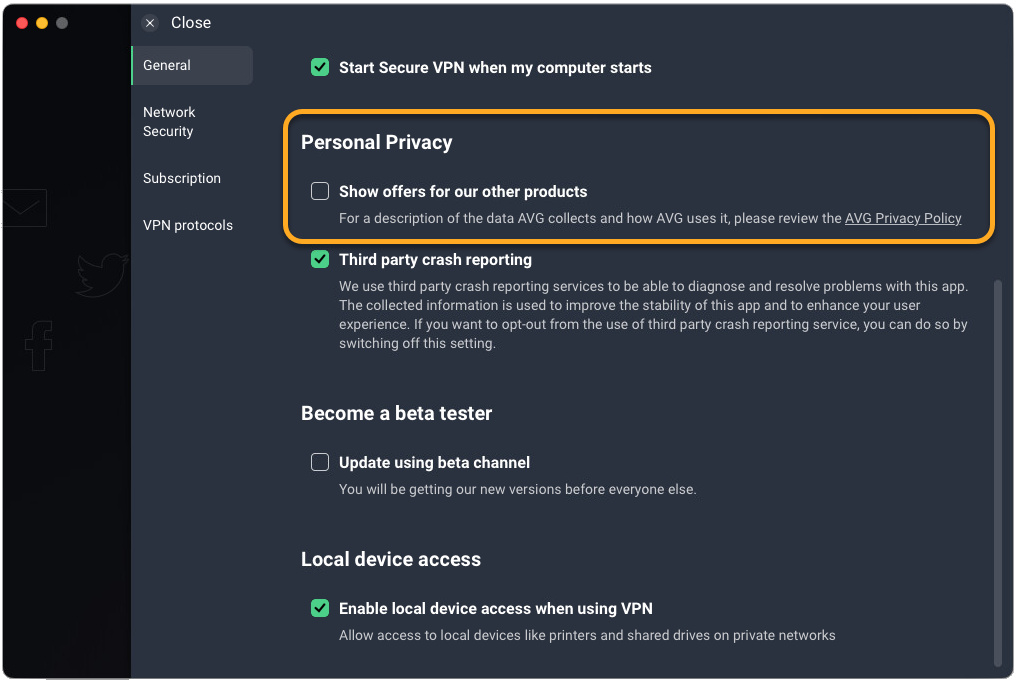Check the Update using beta channel box
1016x684 pixels.
click(x=320, y=462)
